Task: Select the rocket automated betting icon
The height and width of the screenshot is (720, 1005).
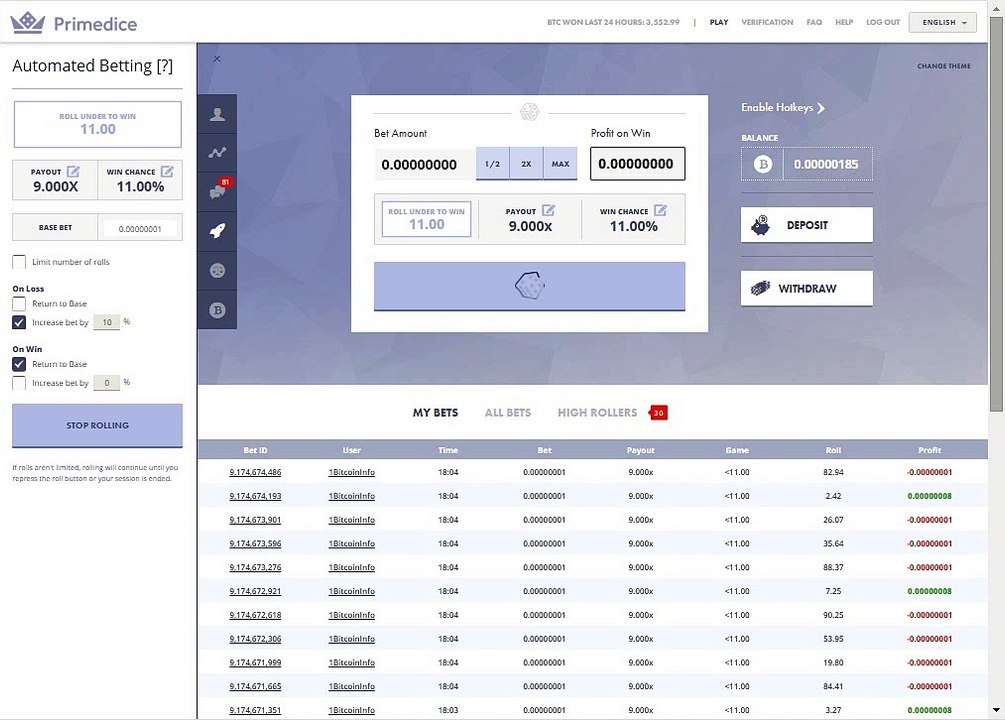Action: [217, 231]
